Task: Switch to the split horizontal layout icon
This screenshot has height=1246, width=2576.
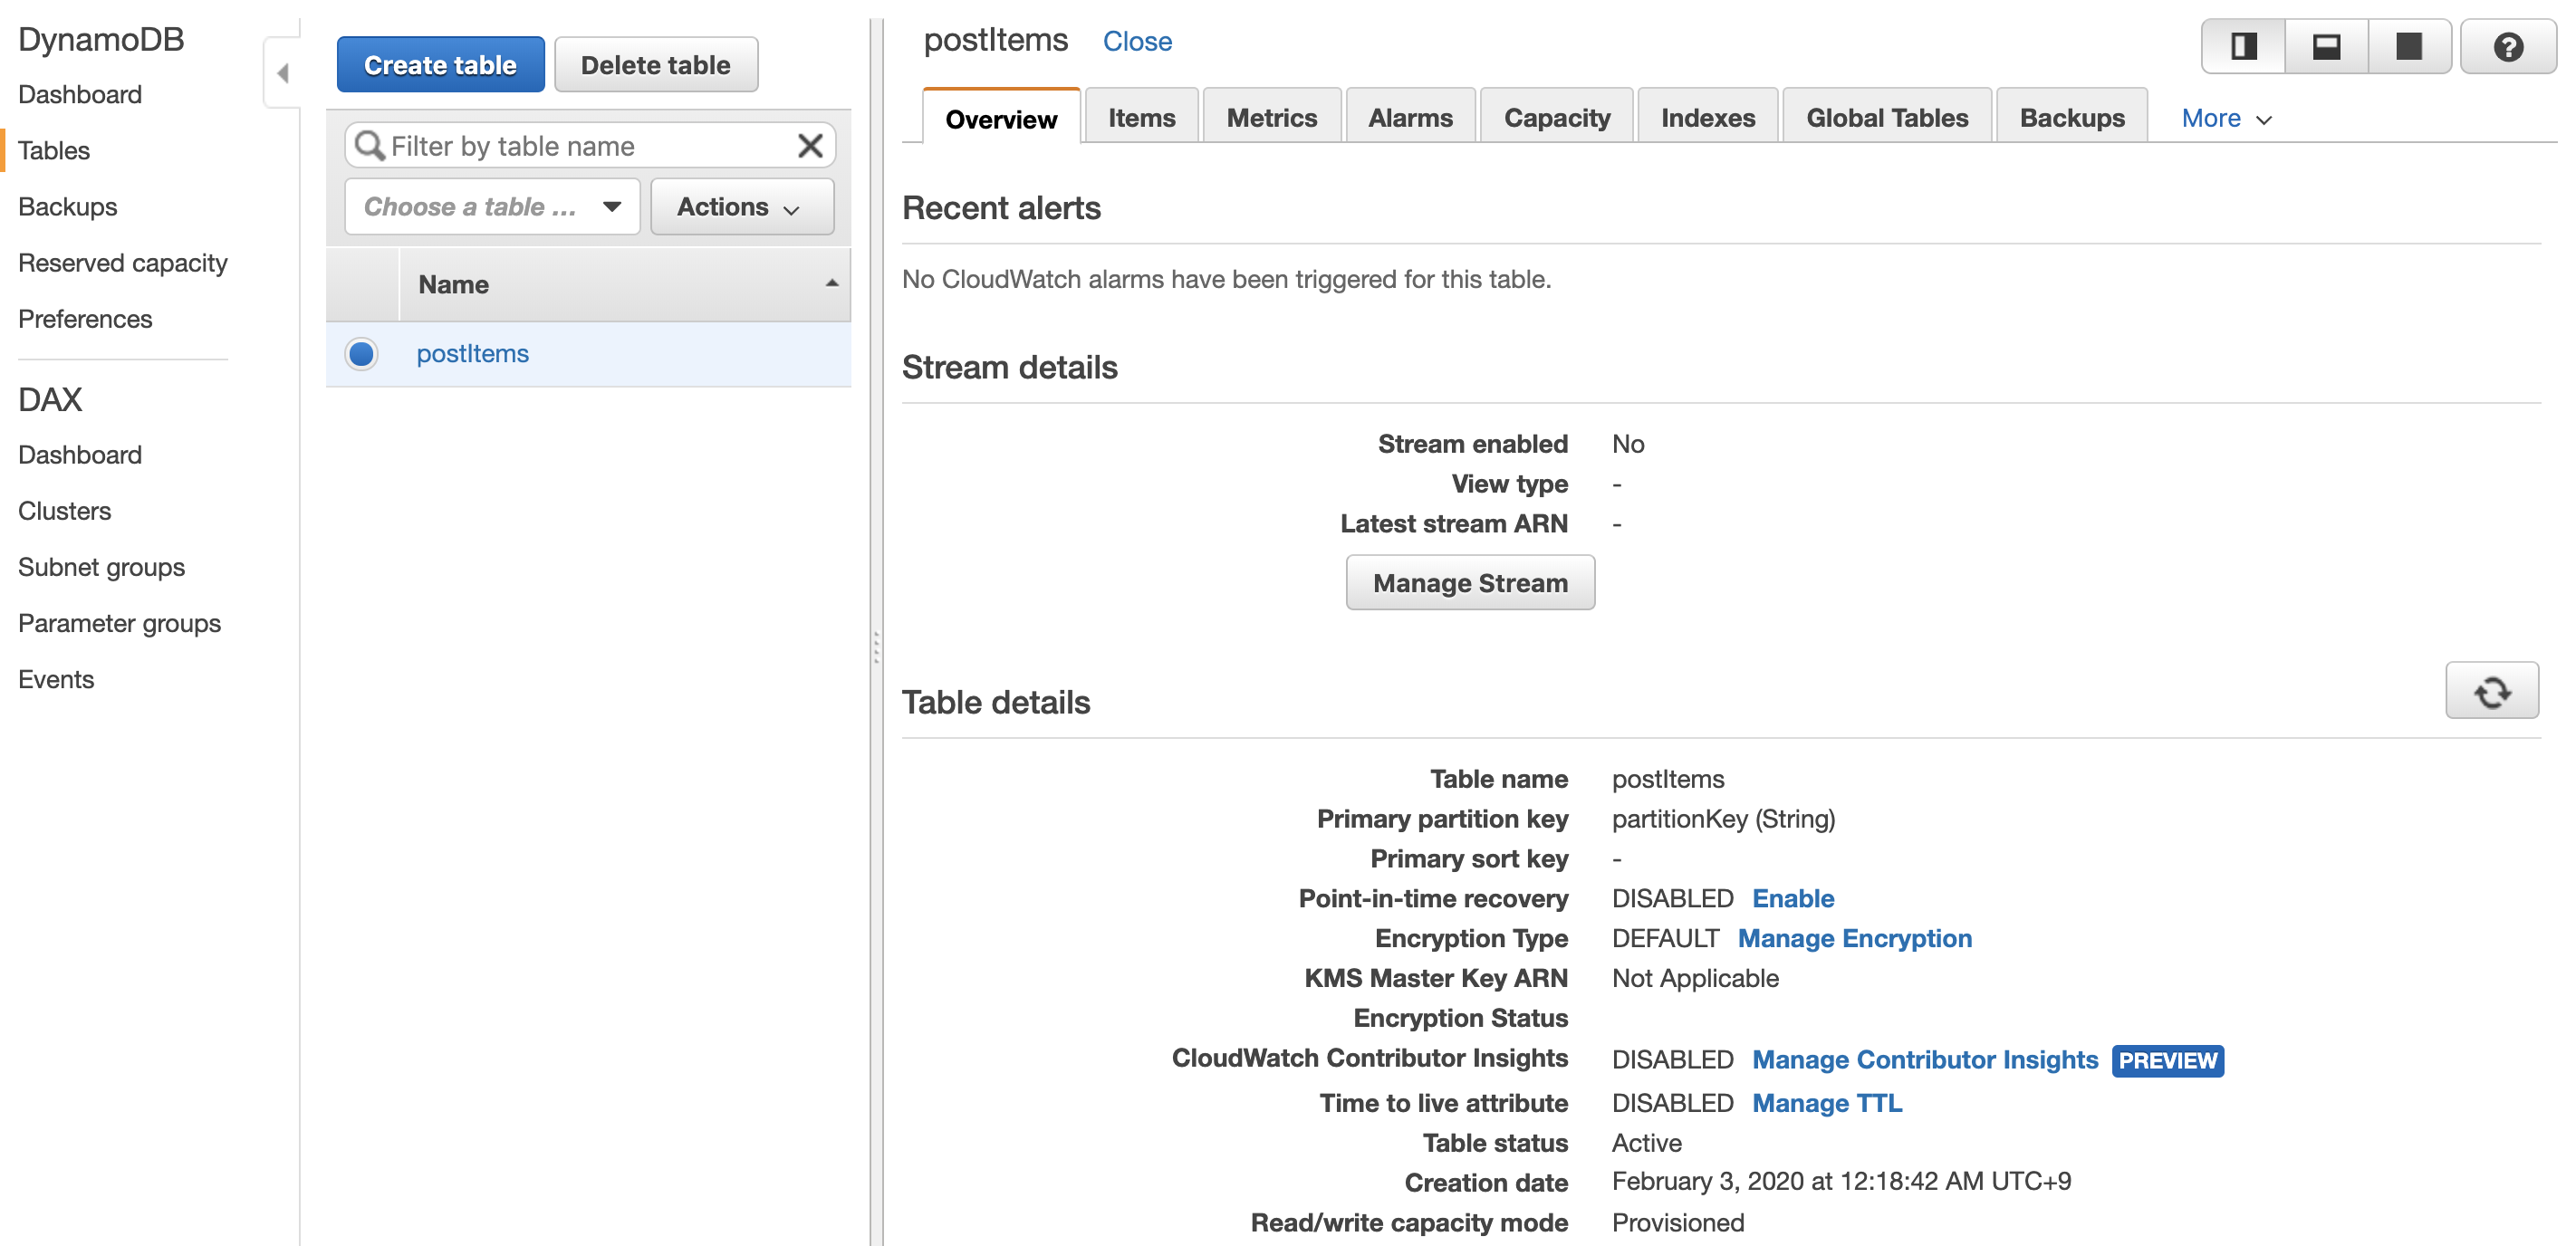Action: pyautogui.click(x=2326, y=47)
